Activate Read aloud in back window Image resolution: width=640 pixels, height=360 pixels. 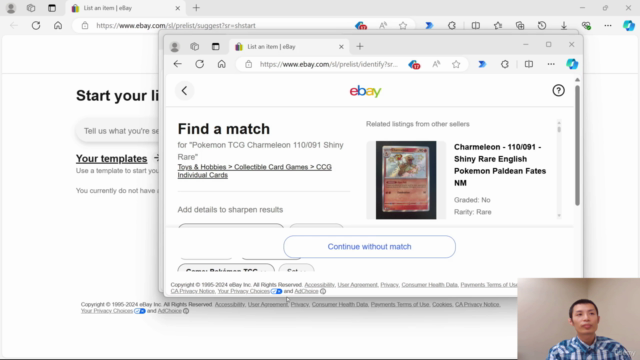(383, 25)
